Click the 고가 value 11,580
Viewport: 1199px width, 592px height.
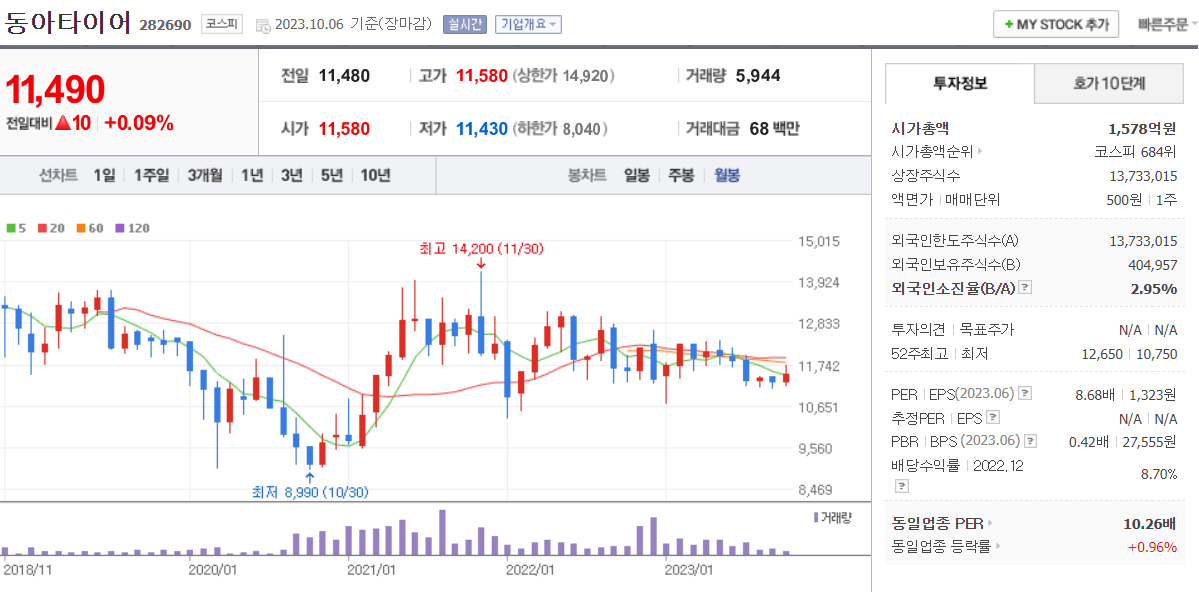coord(482,76)
